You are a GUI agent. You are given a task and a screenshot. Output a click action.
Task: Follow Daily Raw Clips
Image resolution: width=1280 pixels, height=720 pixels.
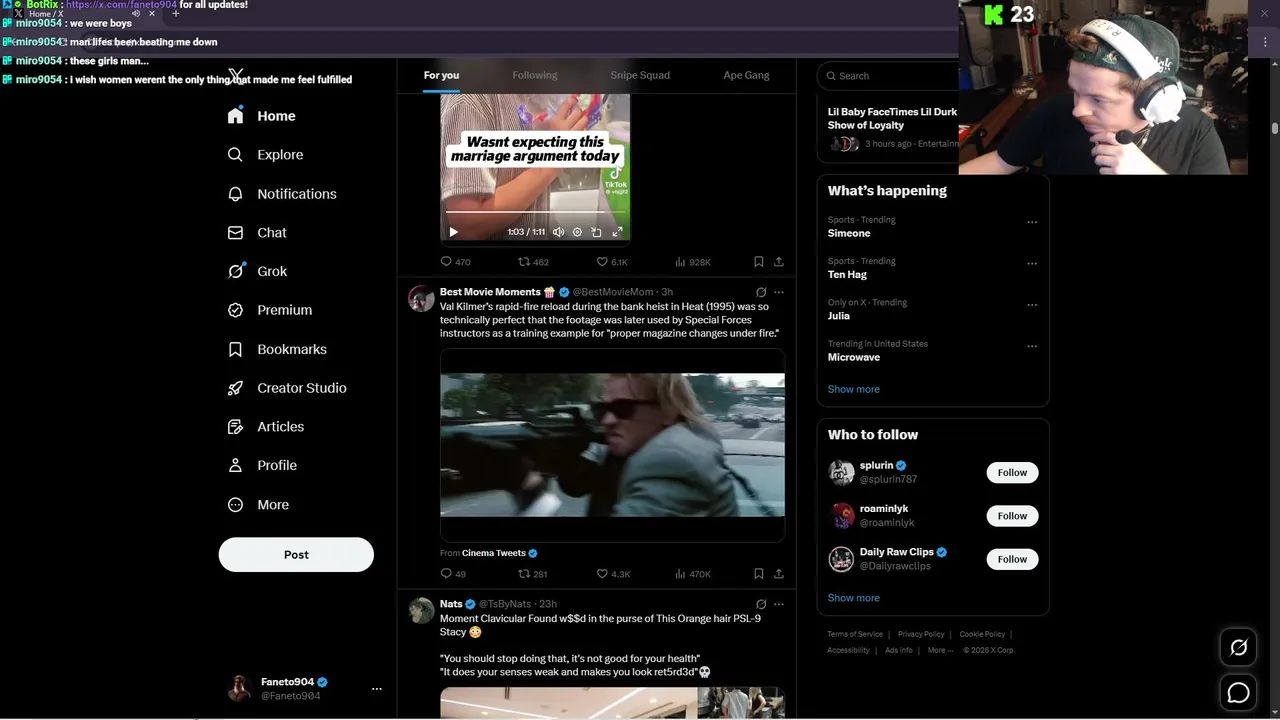coord(1012,559)
